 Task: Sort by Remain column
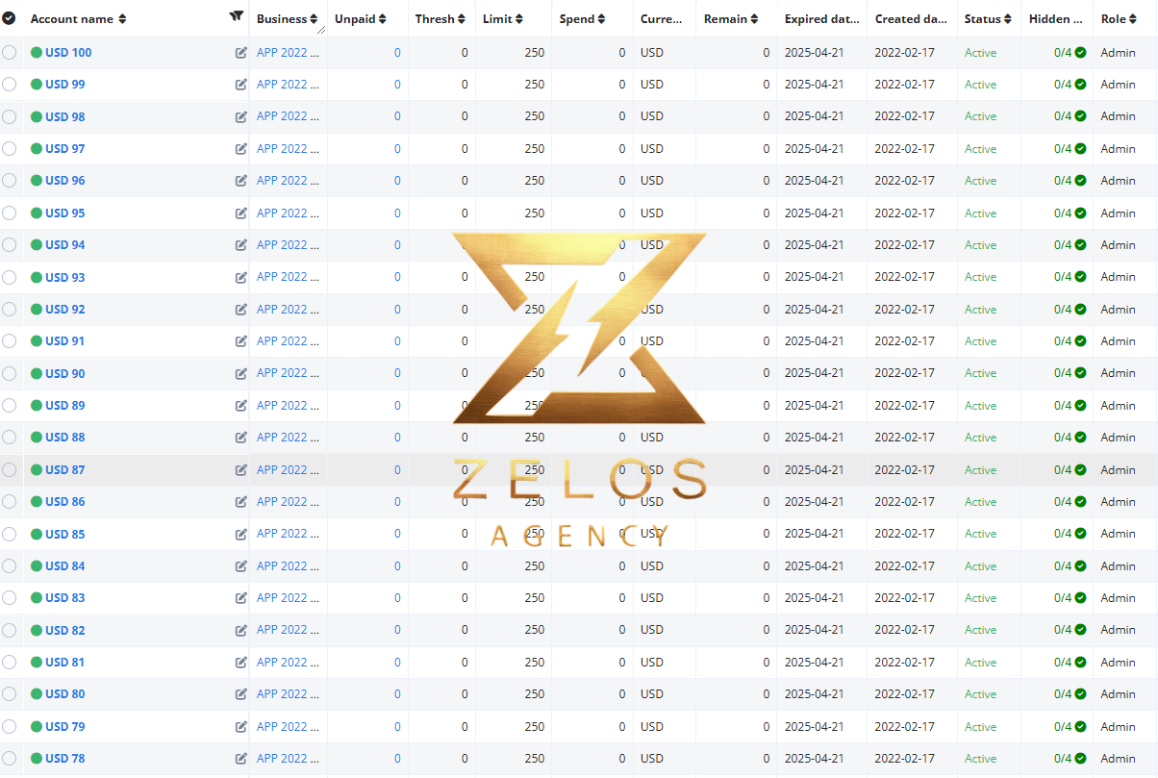(754, 19)
